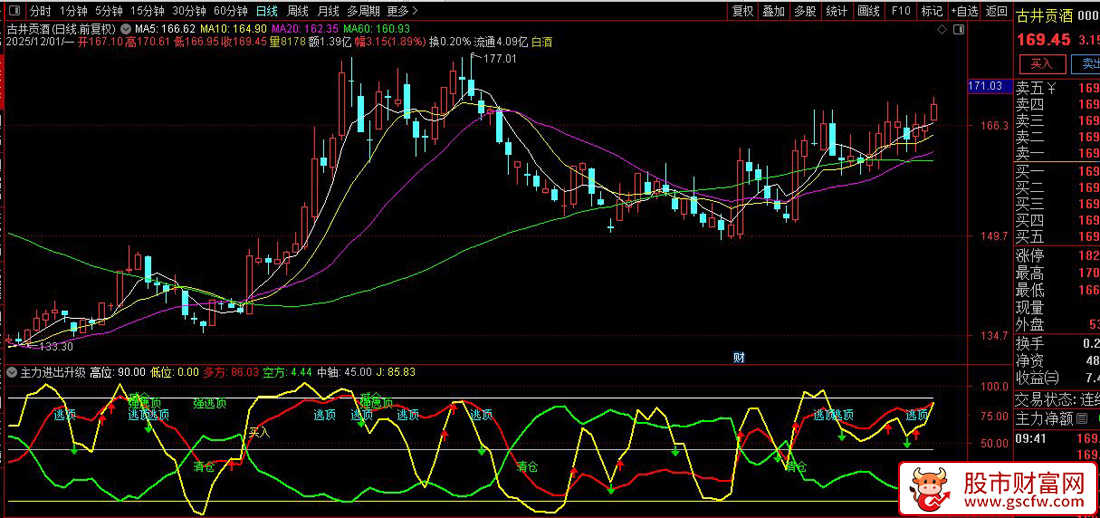
Task: Switch to the 周线 weekly tab
Action: pos(298,11)
